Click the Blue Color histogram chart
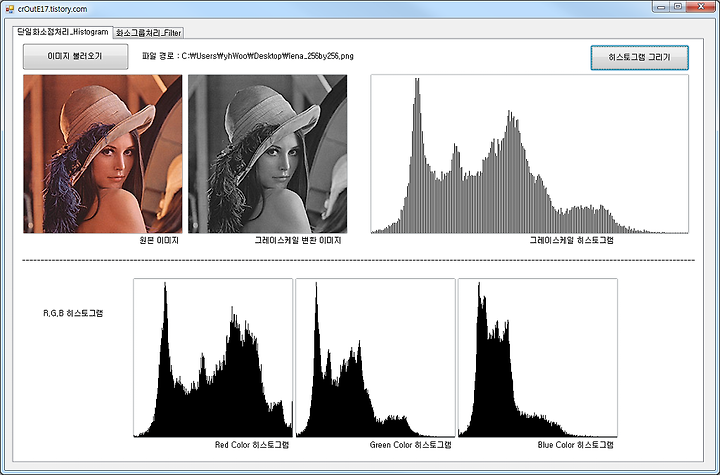720x475 pixels. pos(538,357)
